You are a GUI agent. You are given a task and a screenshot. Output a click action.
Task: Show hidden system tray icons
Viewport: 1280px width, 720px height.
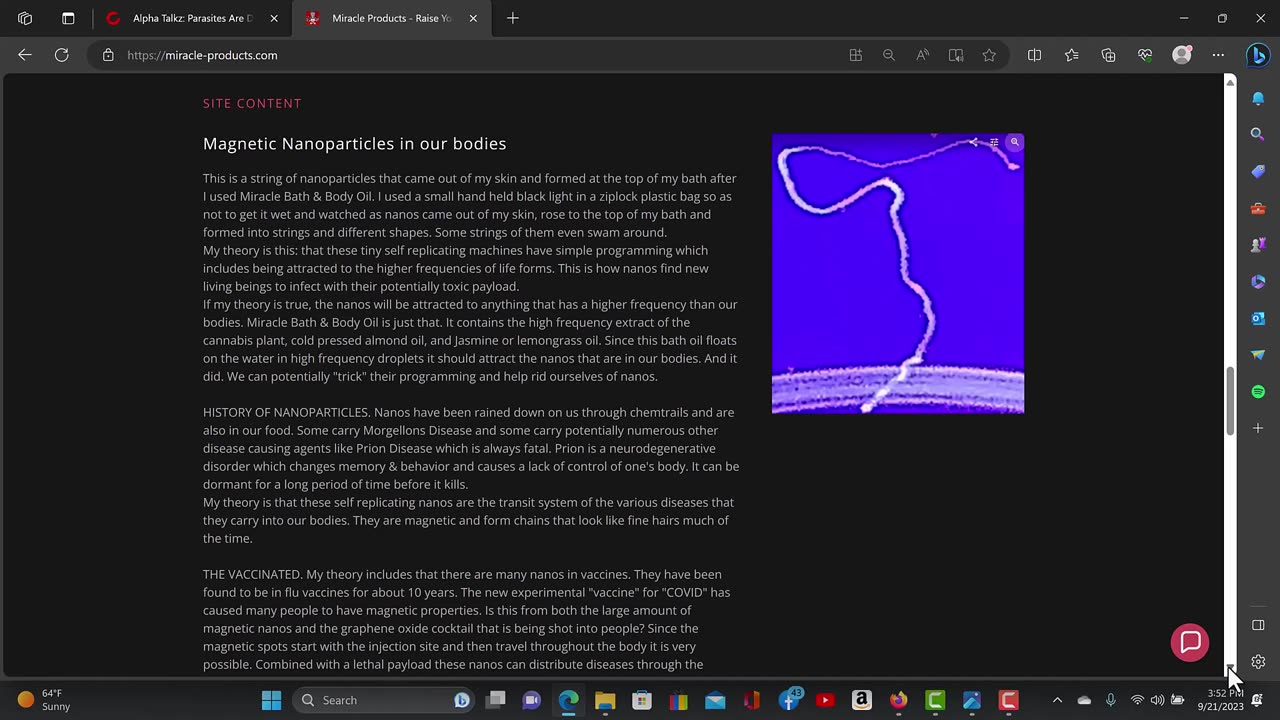tap(1057, 700)
